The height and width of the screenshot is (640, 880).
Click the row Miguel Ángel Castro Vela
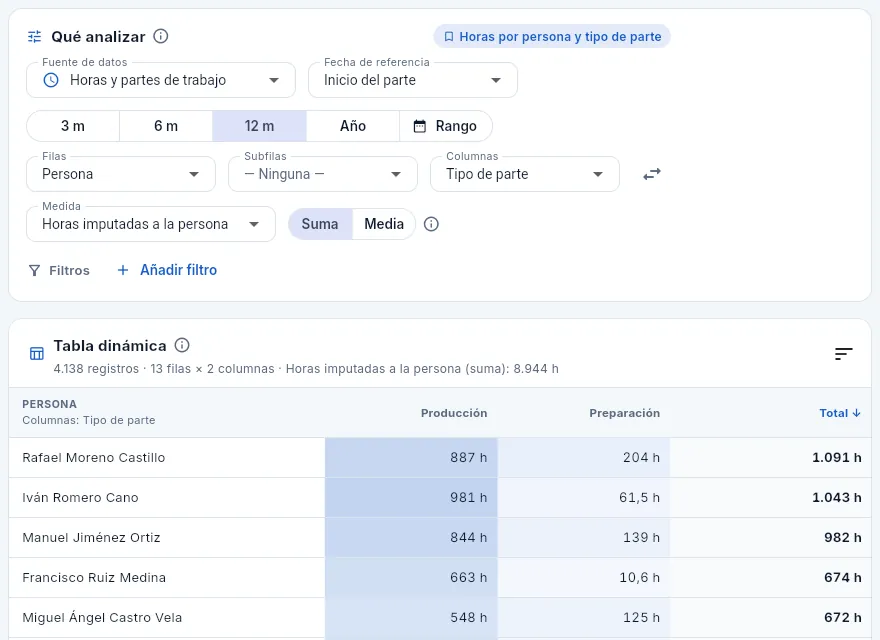440,618
